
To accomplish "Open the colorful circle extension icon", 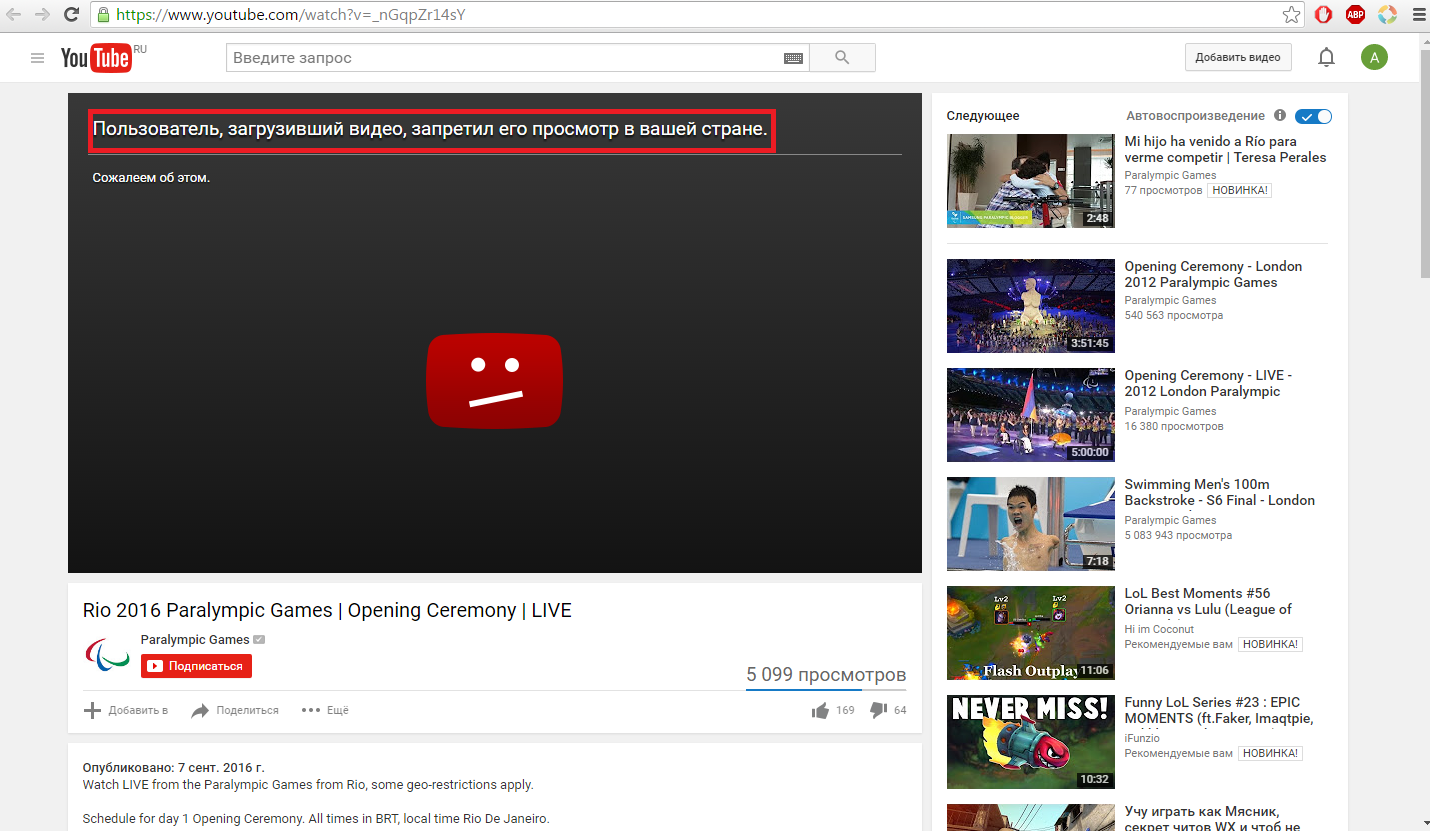I will tap(1387, 15).
